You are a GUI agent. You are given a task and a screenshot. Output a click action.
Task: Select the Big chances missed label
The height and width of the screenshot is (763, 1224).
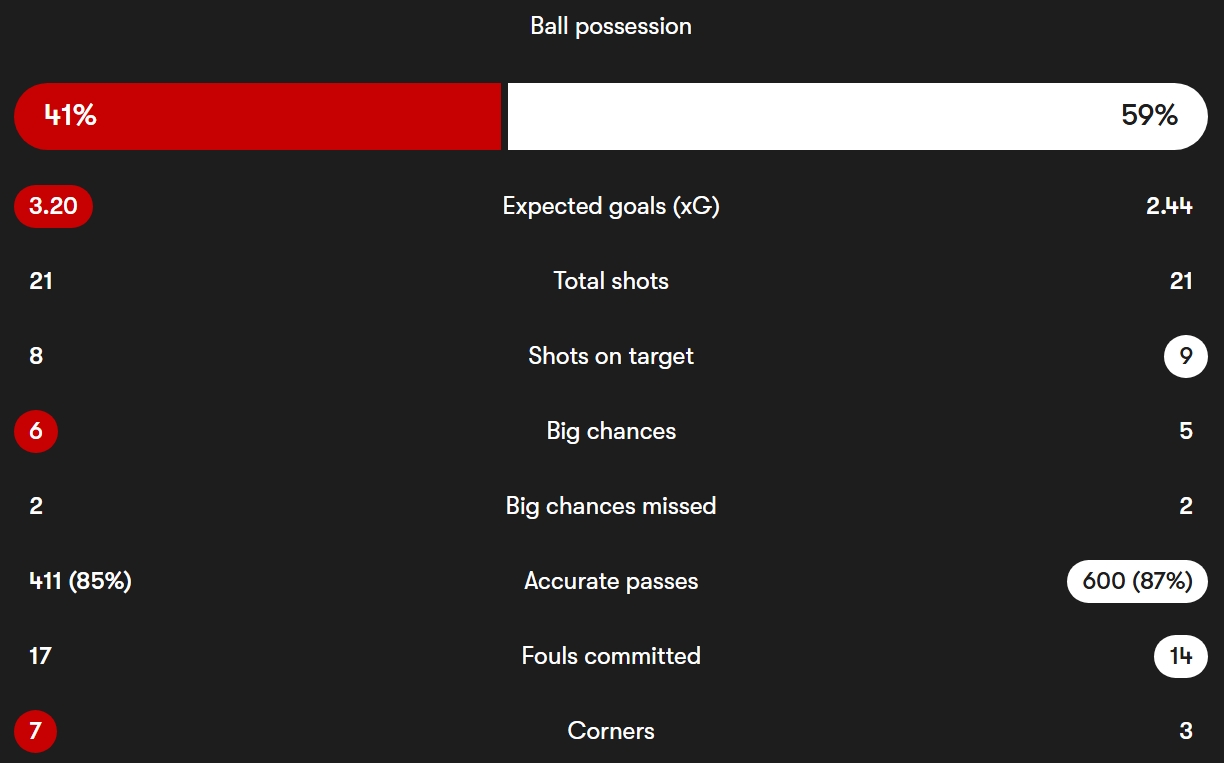tap(611, 506)
